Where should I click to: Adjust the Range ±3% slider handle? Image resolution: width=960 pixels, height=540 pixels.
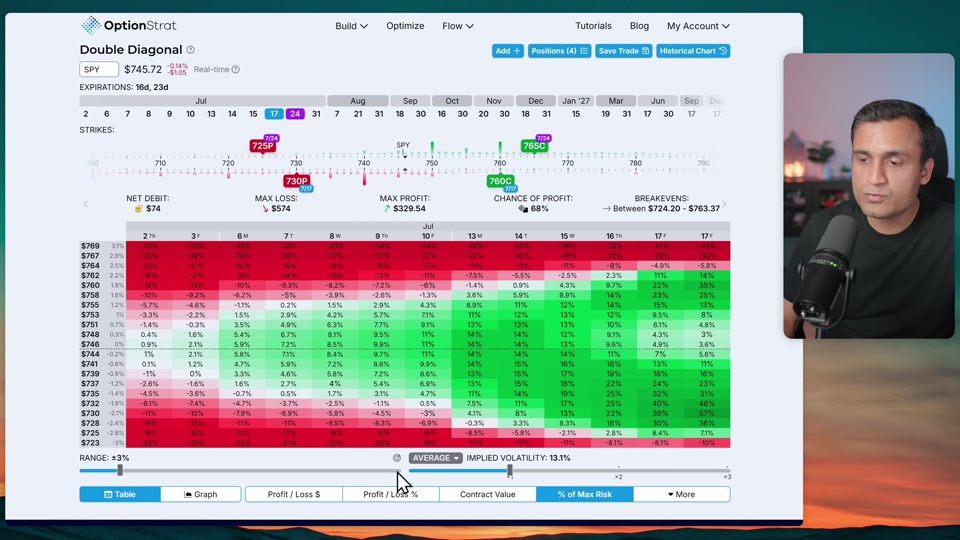click(120, 470)
